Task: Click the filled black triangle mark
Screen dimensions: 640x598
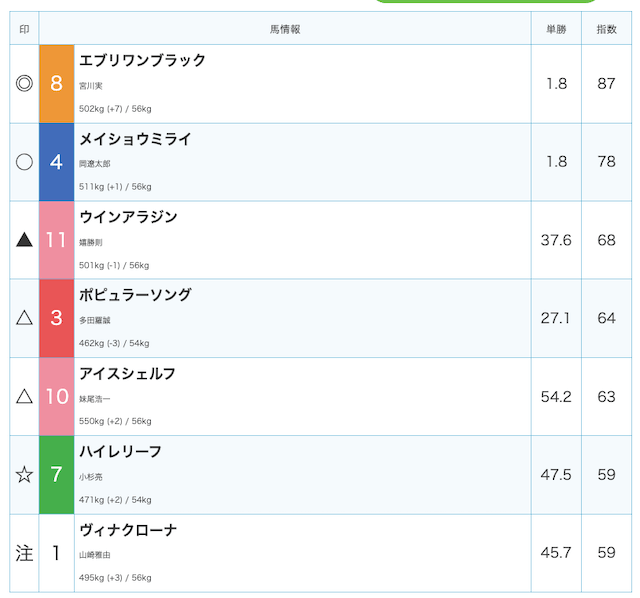Action: 24,240
